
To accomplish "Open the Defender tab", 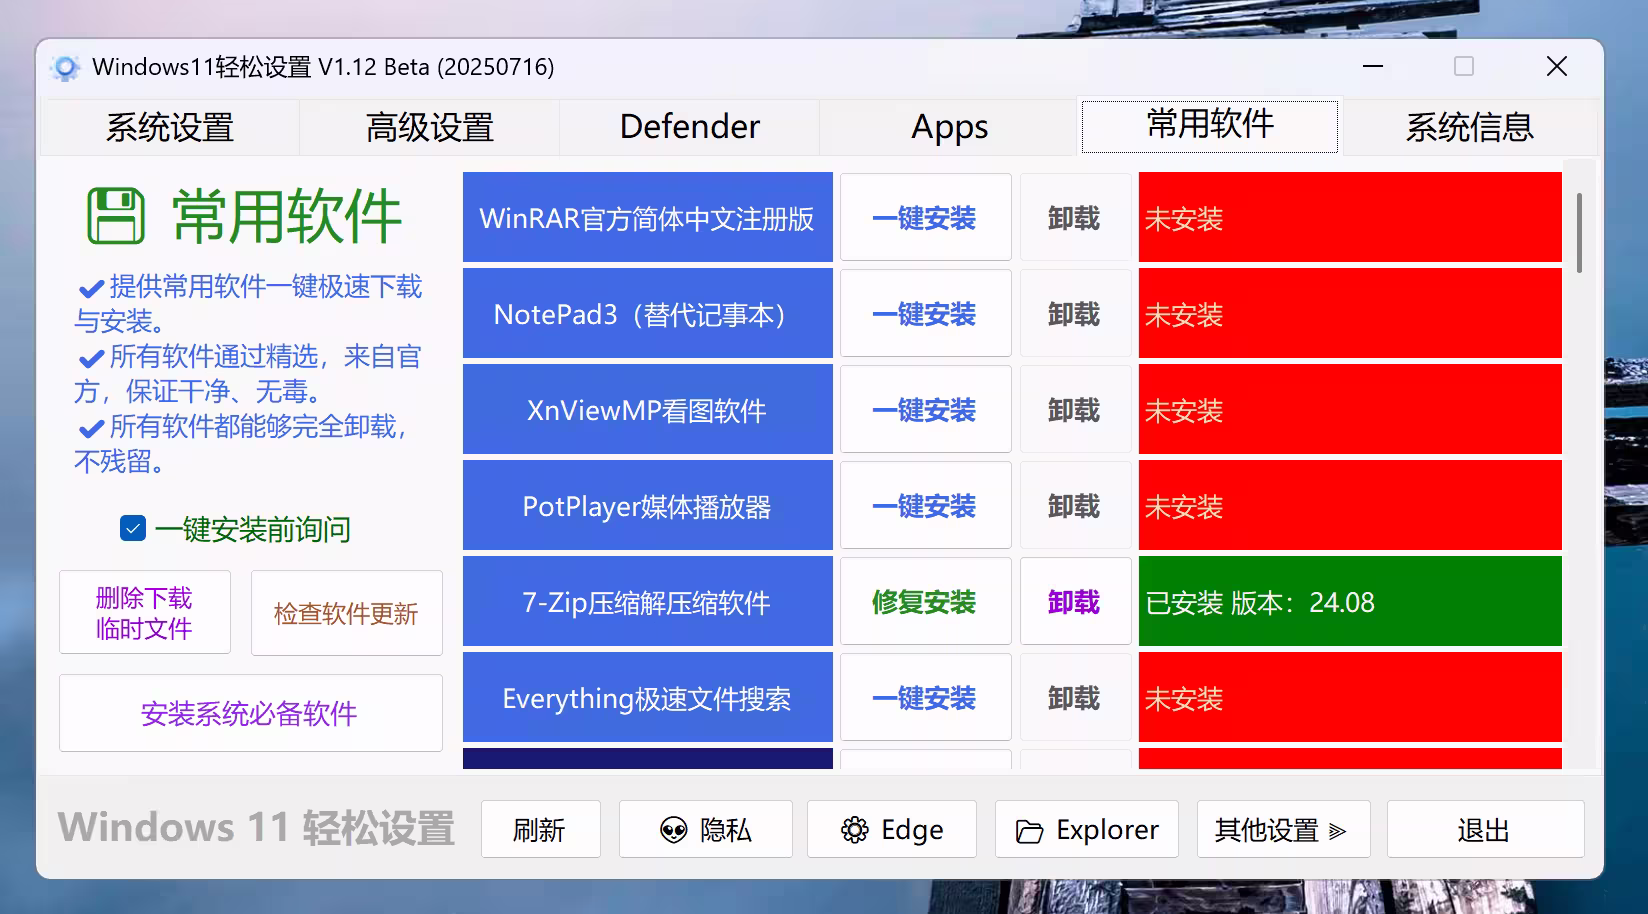I will click(x=690, y=127).
